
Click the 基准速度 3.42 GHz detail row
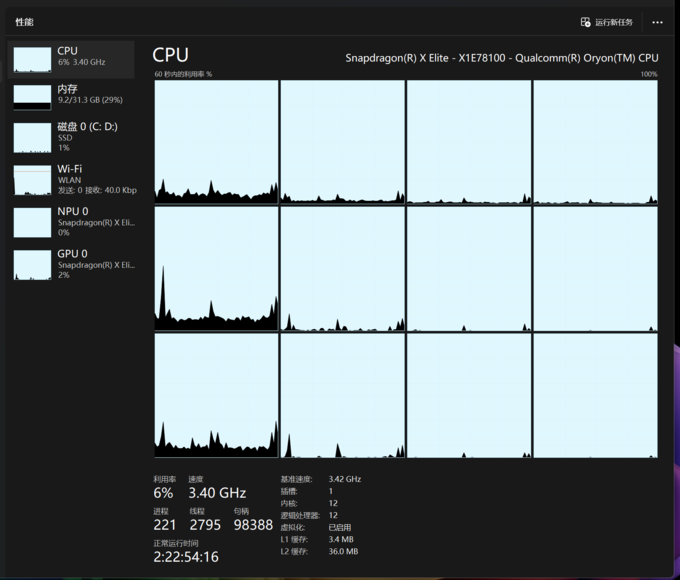320,479
